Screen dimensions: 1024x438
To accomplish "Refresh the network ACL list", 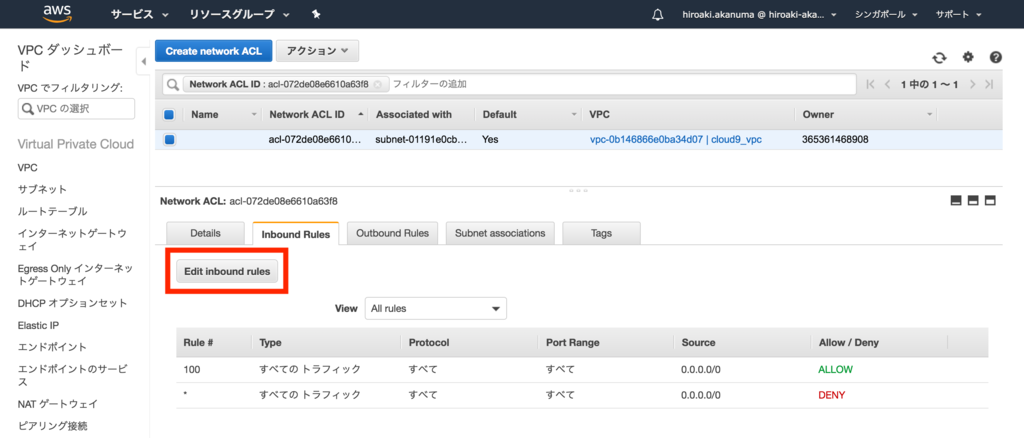I will pyautogui.click(x=939, y=57).
